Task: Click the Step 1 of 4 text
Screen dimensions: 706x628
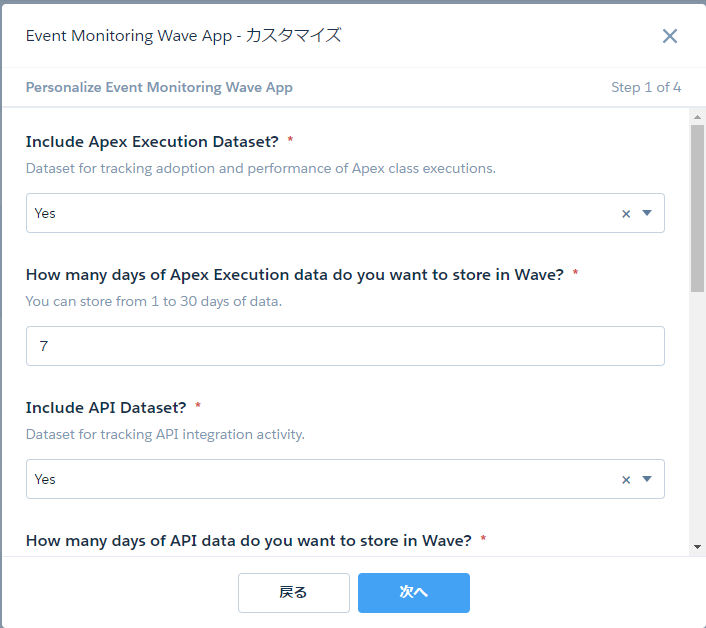Action: click(x=646, y=87)
